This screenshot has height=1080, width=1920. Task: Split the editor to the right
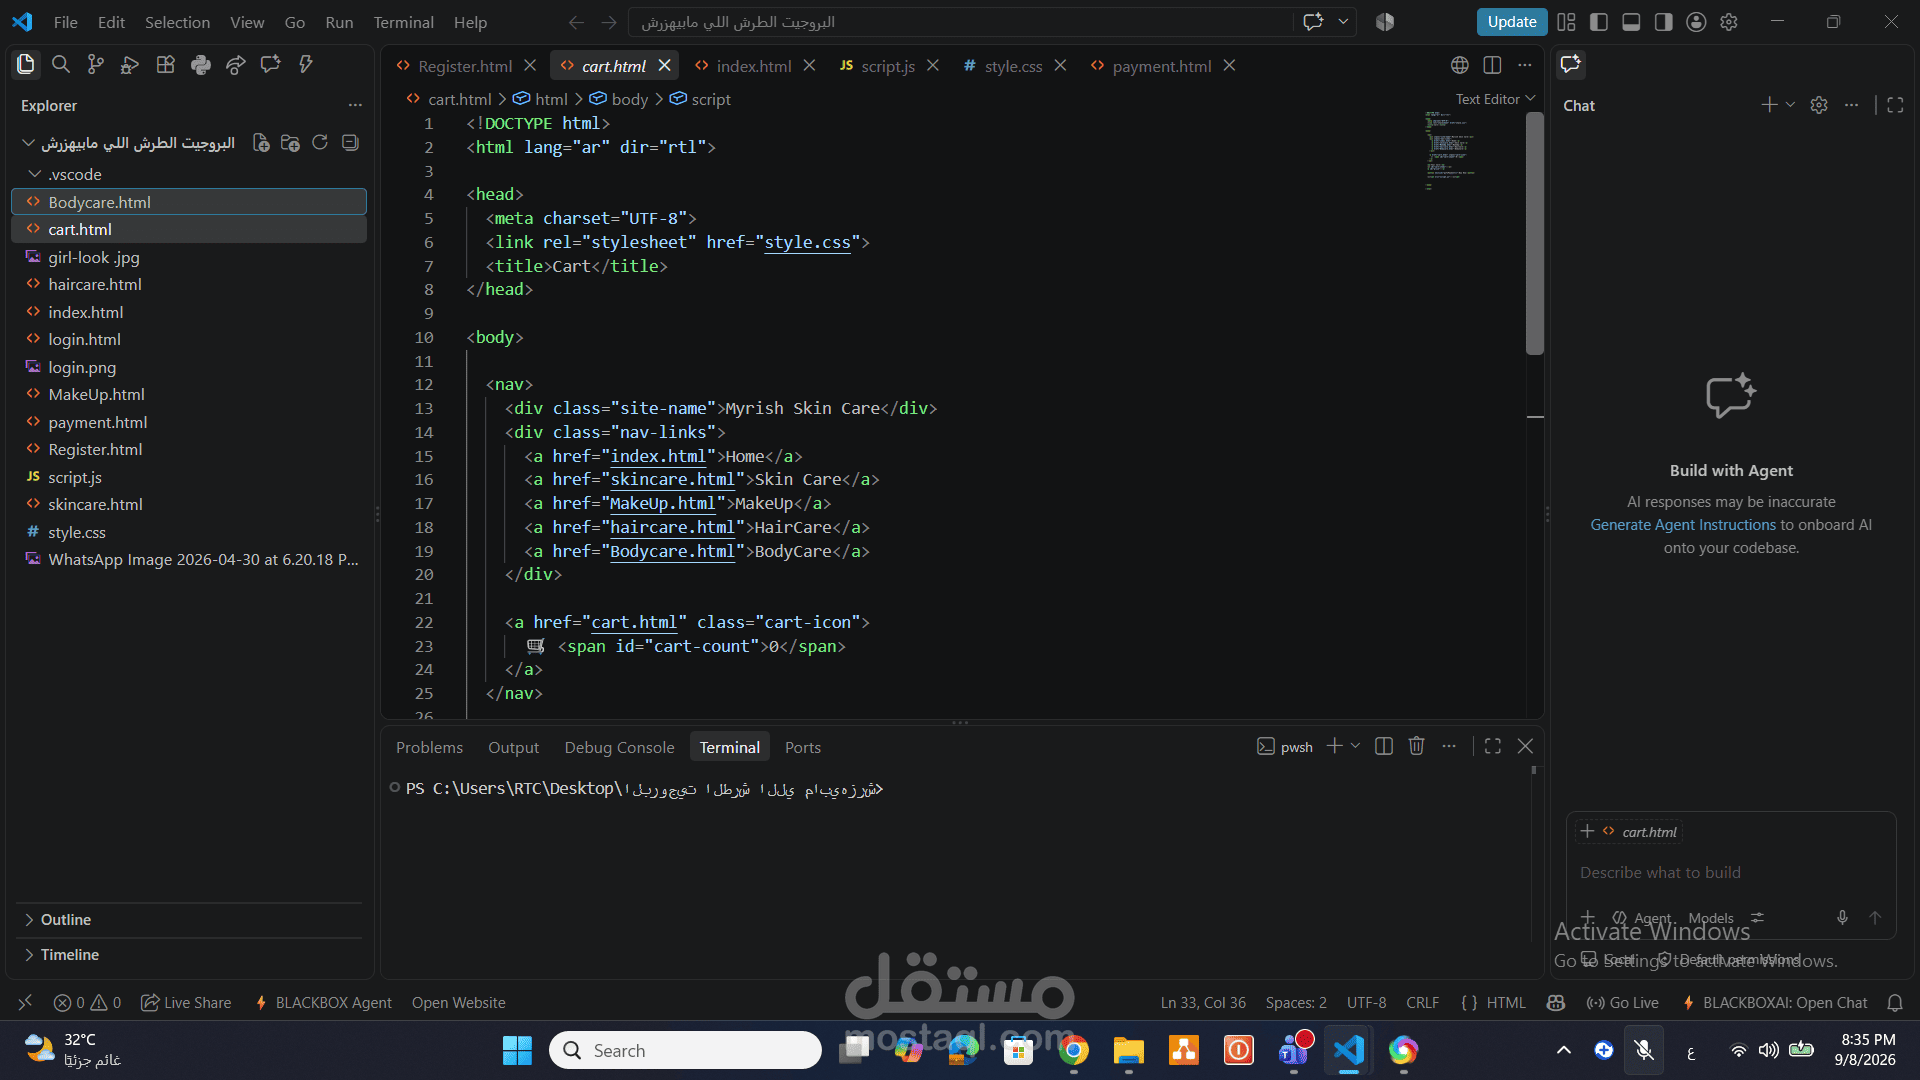coord(1492,65)
